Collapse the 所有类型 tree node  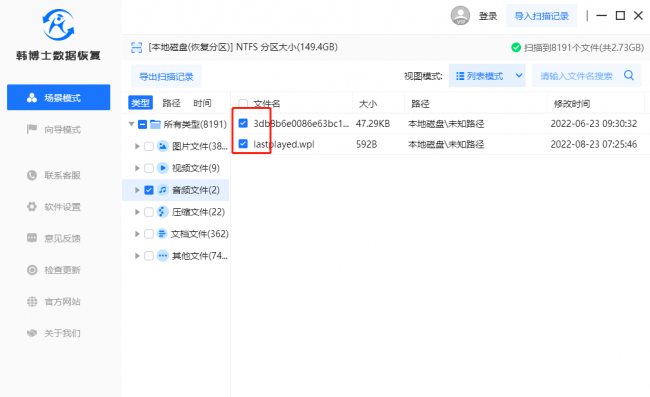131,124
